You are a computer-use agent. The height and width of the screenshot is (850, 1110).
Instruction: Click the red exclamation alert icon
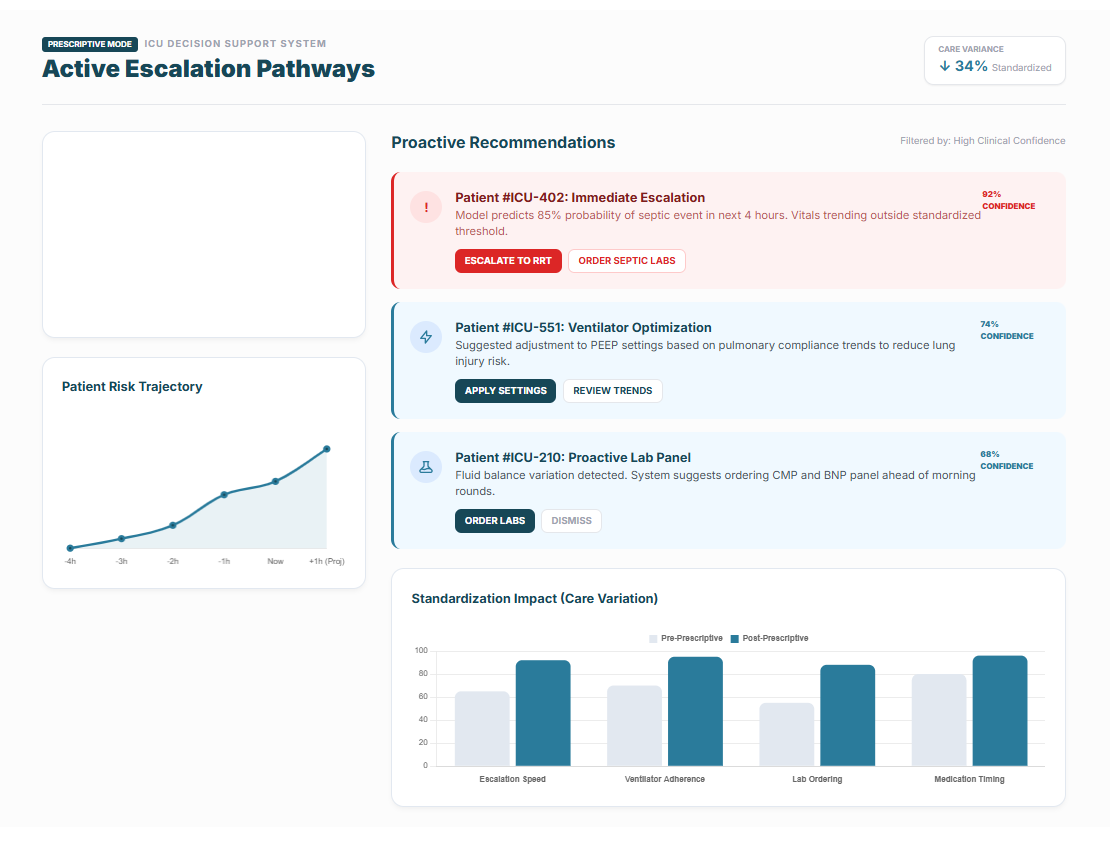426,207
